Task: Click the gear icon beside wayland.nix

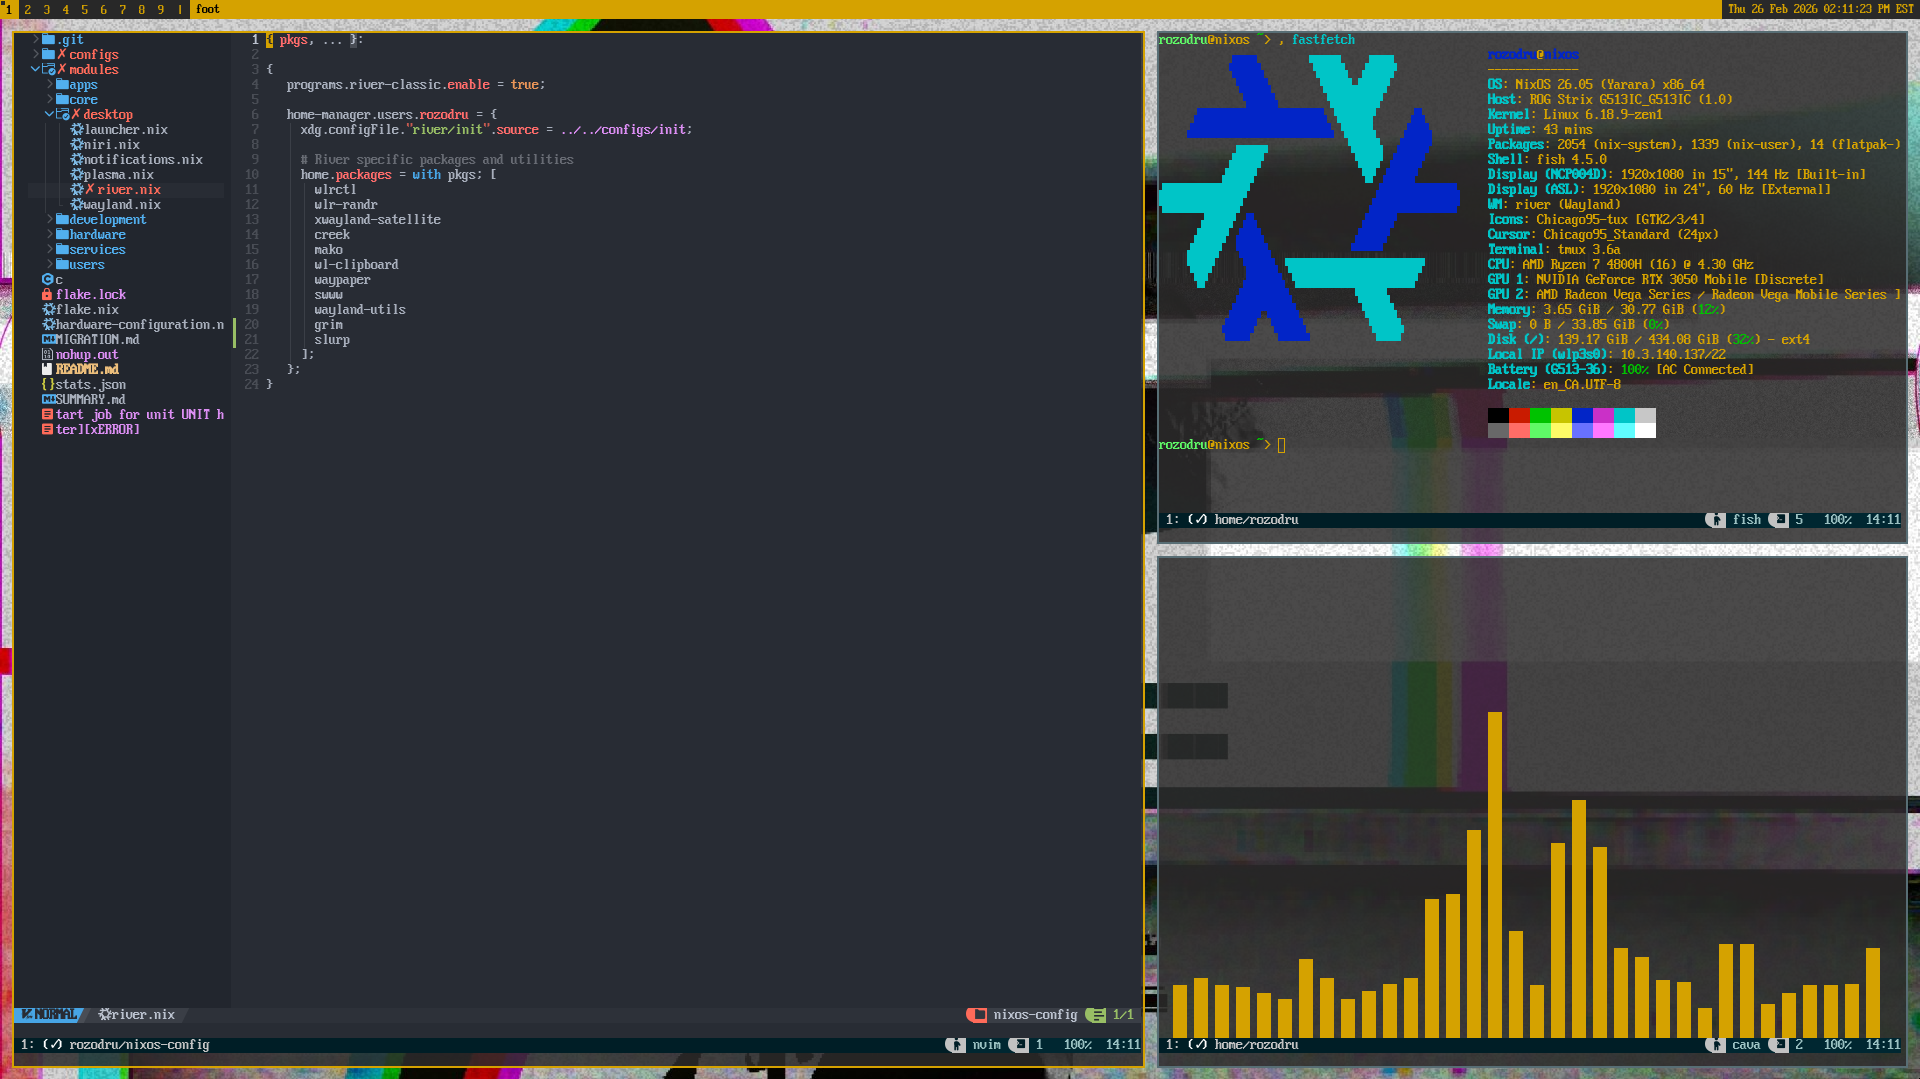Action: pos(76,205)
